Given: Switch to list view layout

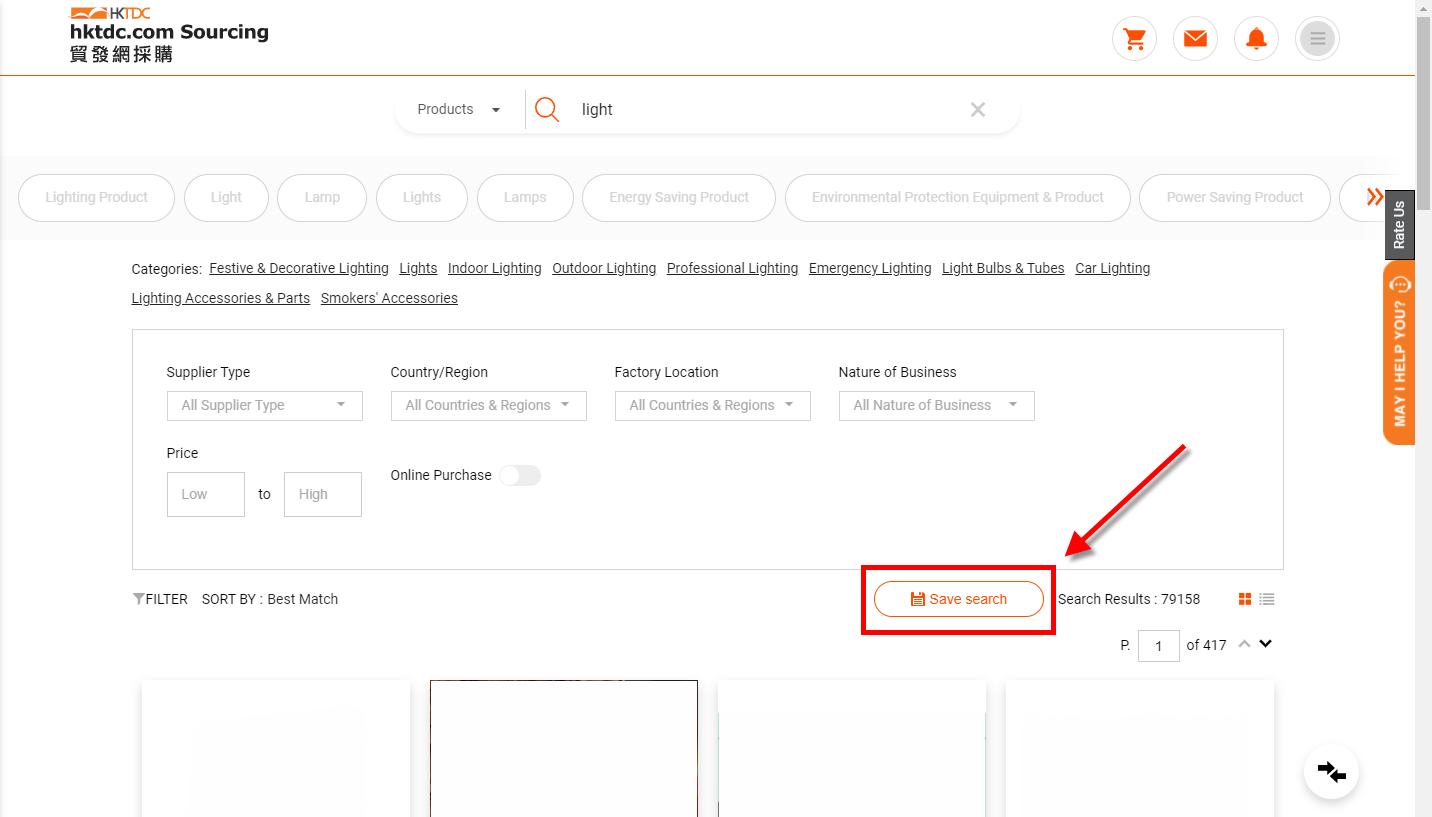Looking at the screenshot, I should 1267,599.
